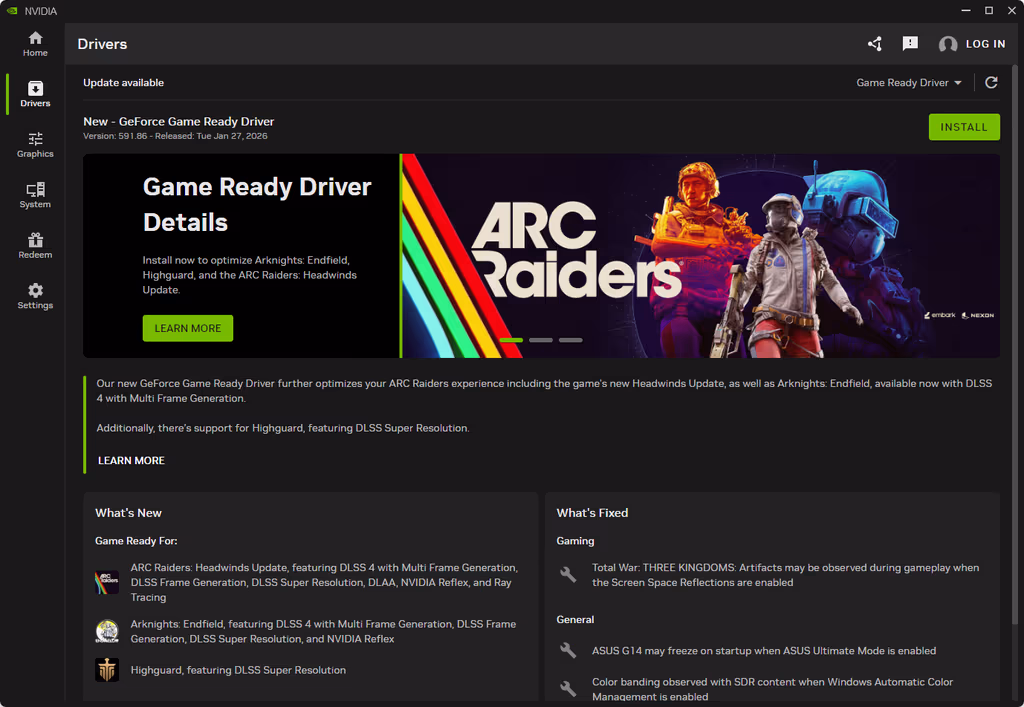This screenshot has width=1024, height=707.
Task: Click LOG IN in the header
Action: pos(972,44)
